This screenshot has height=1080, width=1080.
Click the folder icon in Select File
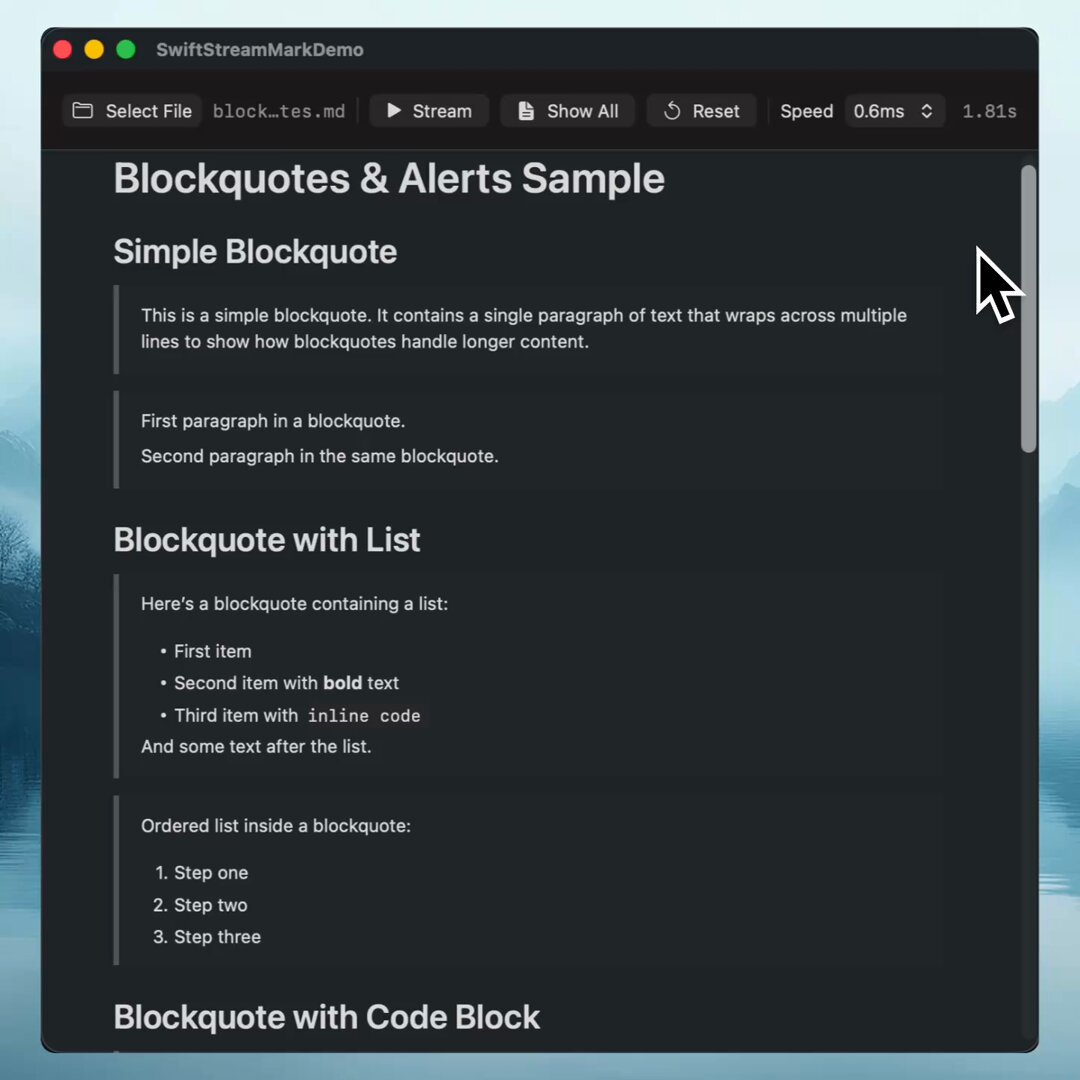click(83, 111)
